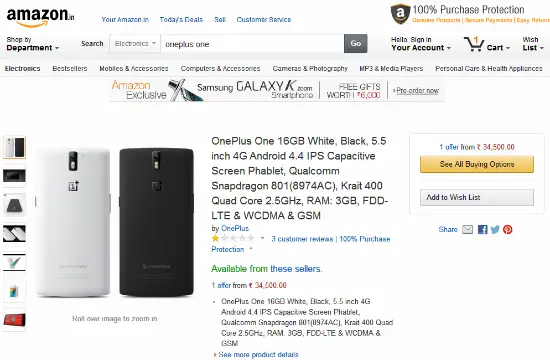Open Mobiles & Accessories category tab

coord(134,68)
